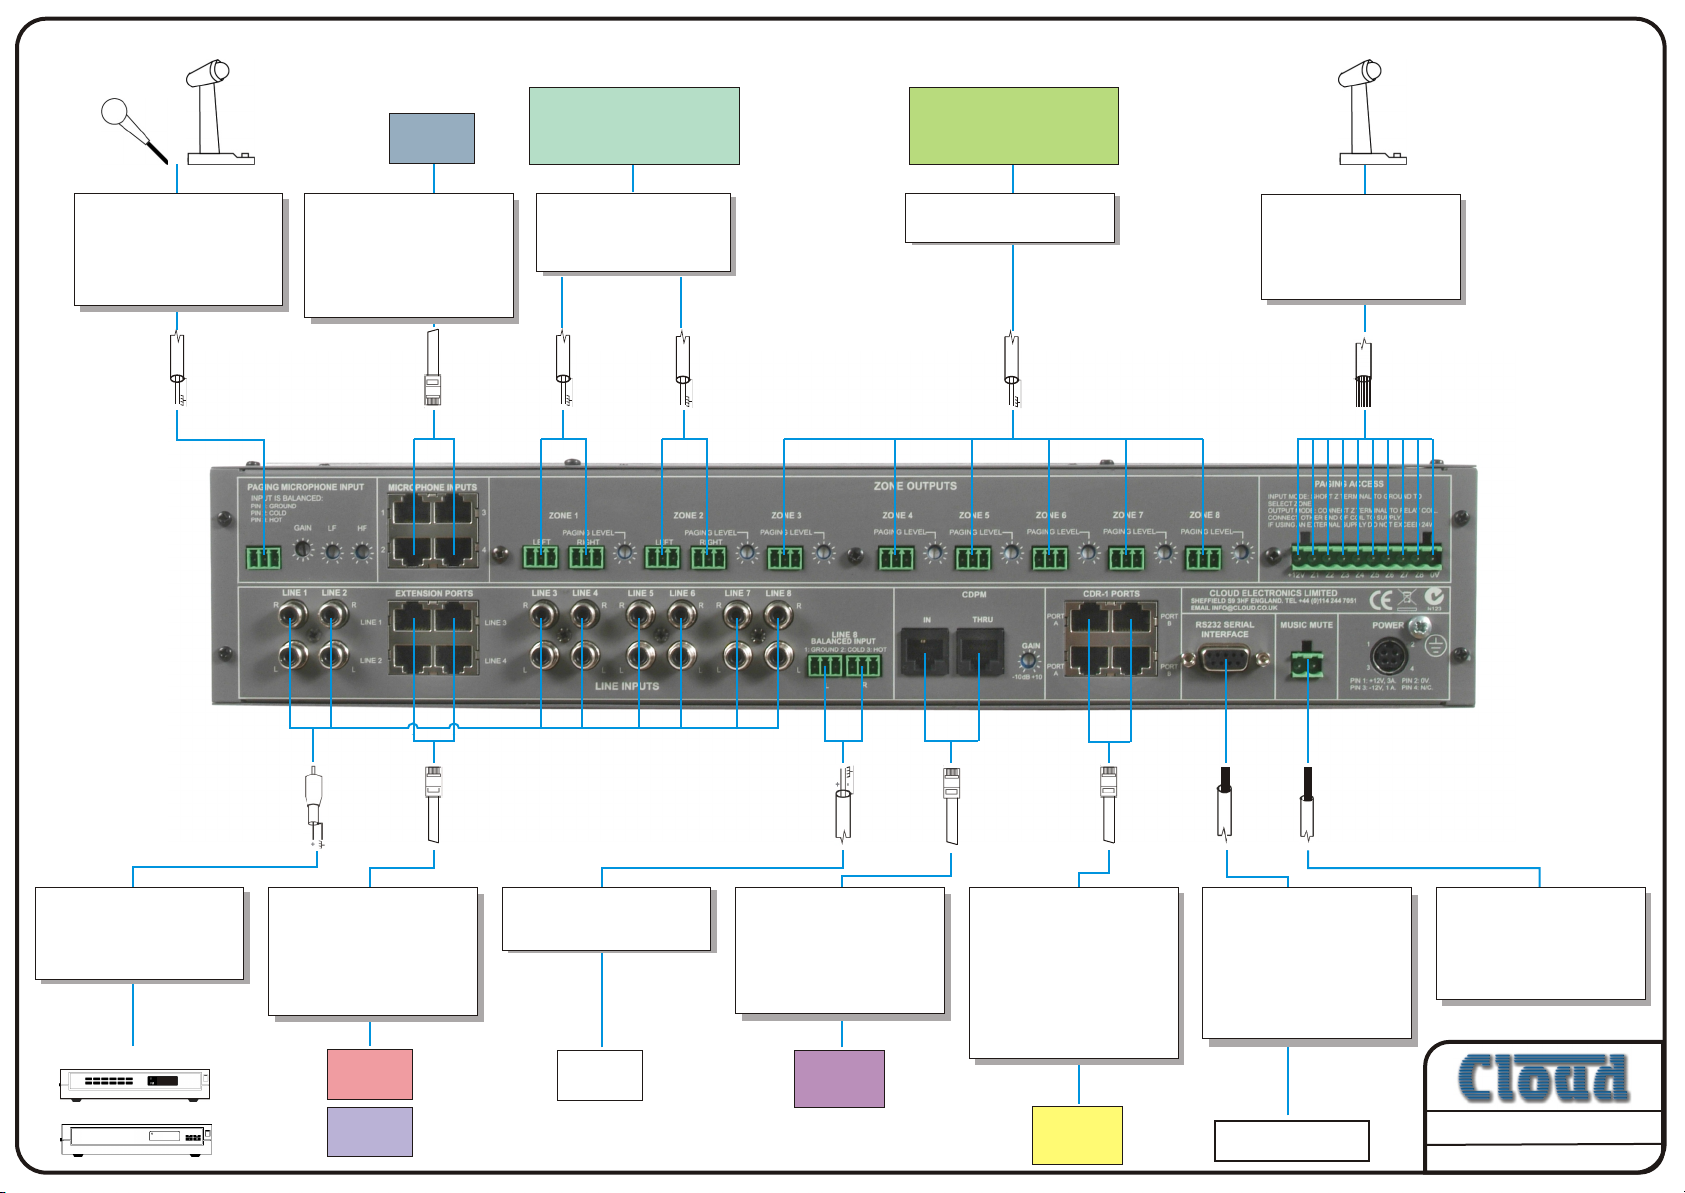Image resolution: width=1685 pixels, height=1193 pixels.
Task: Click the RS232 serial interface D-sub port
Action: 1224,661
